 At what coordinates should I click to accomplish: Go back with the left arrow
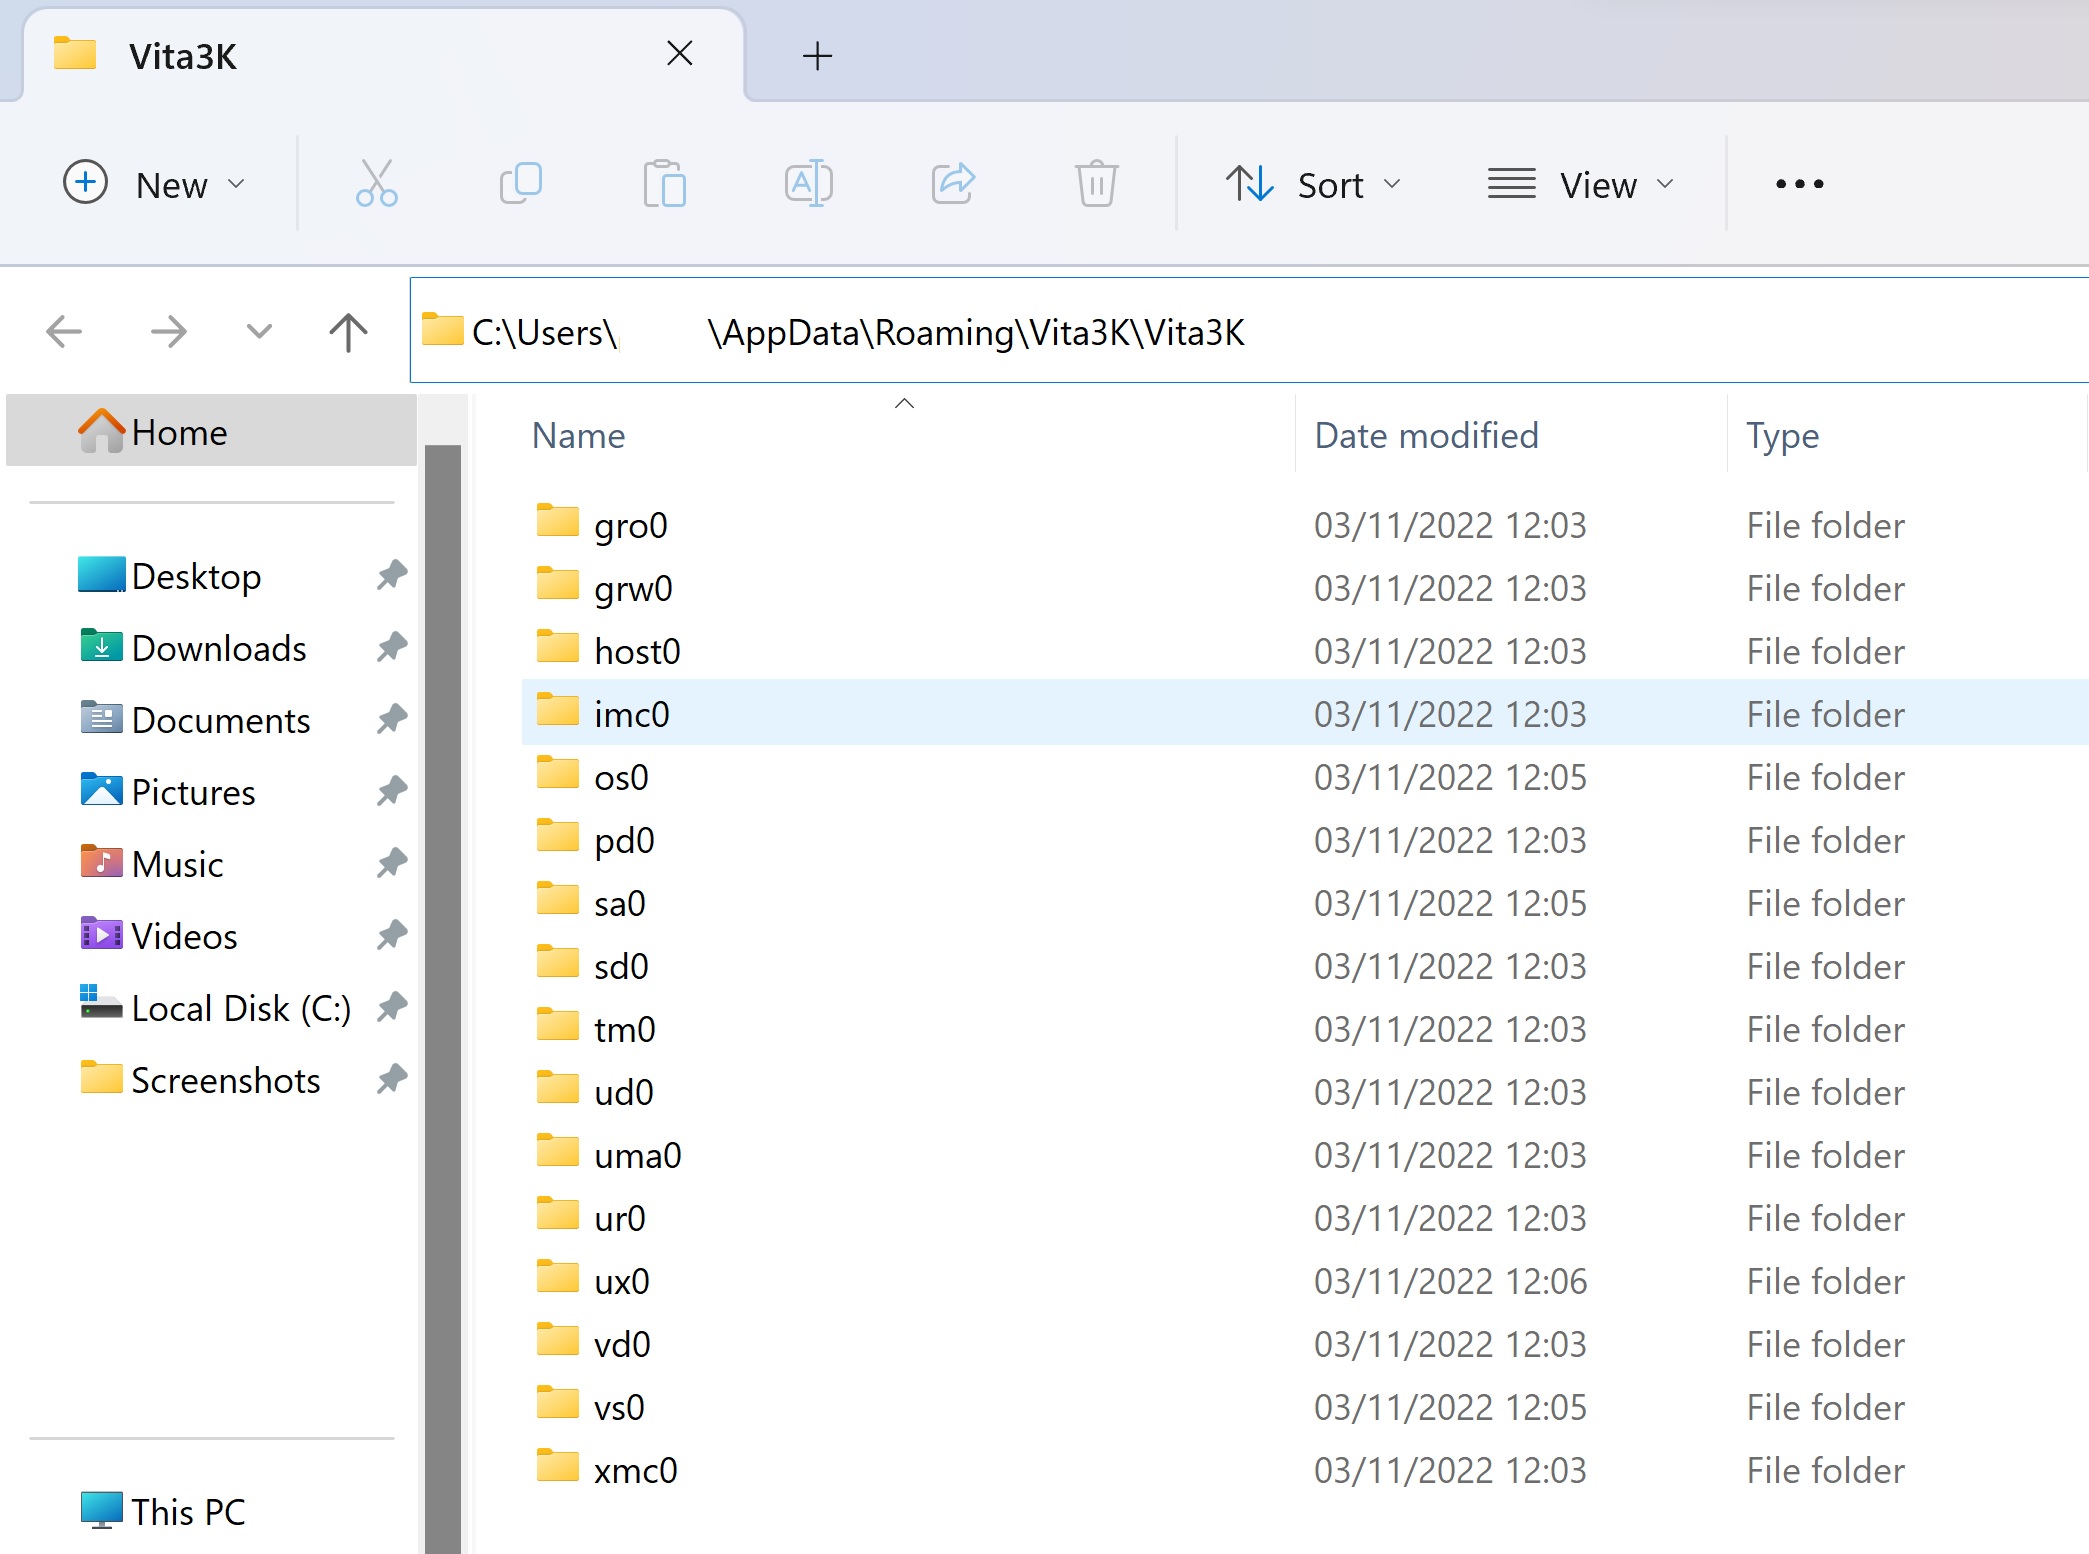point(64,331)
